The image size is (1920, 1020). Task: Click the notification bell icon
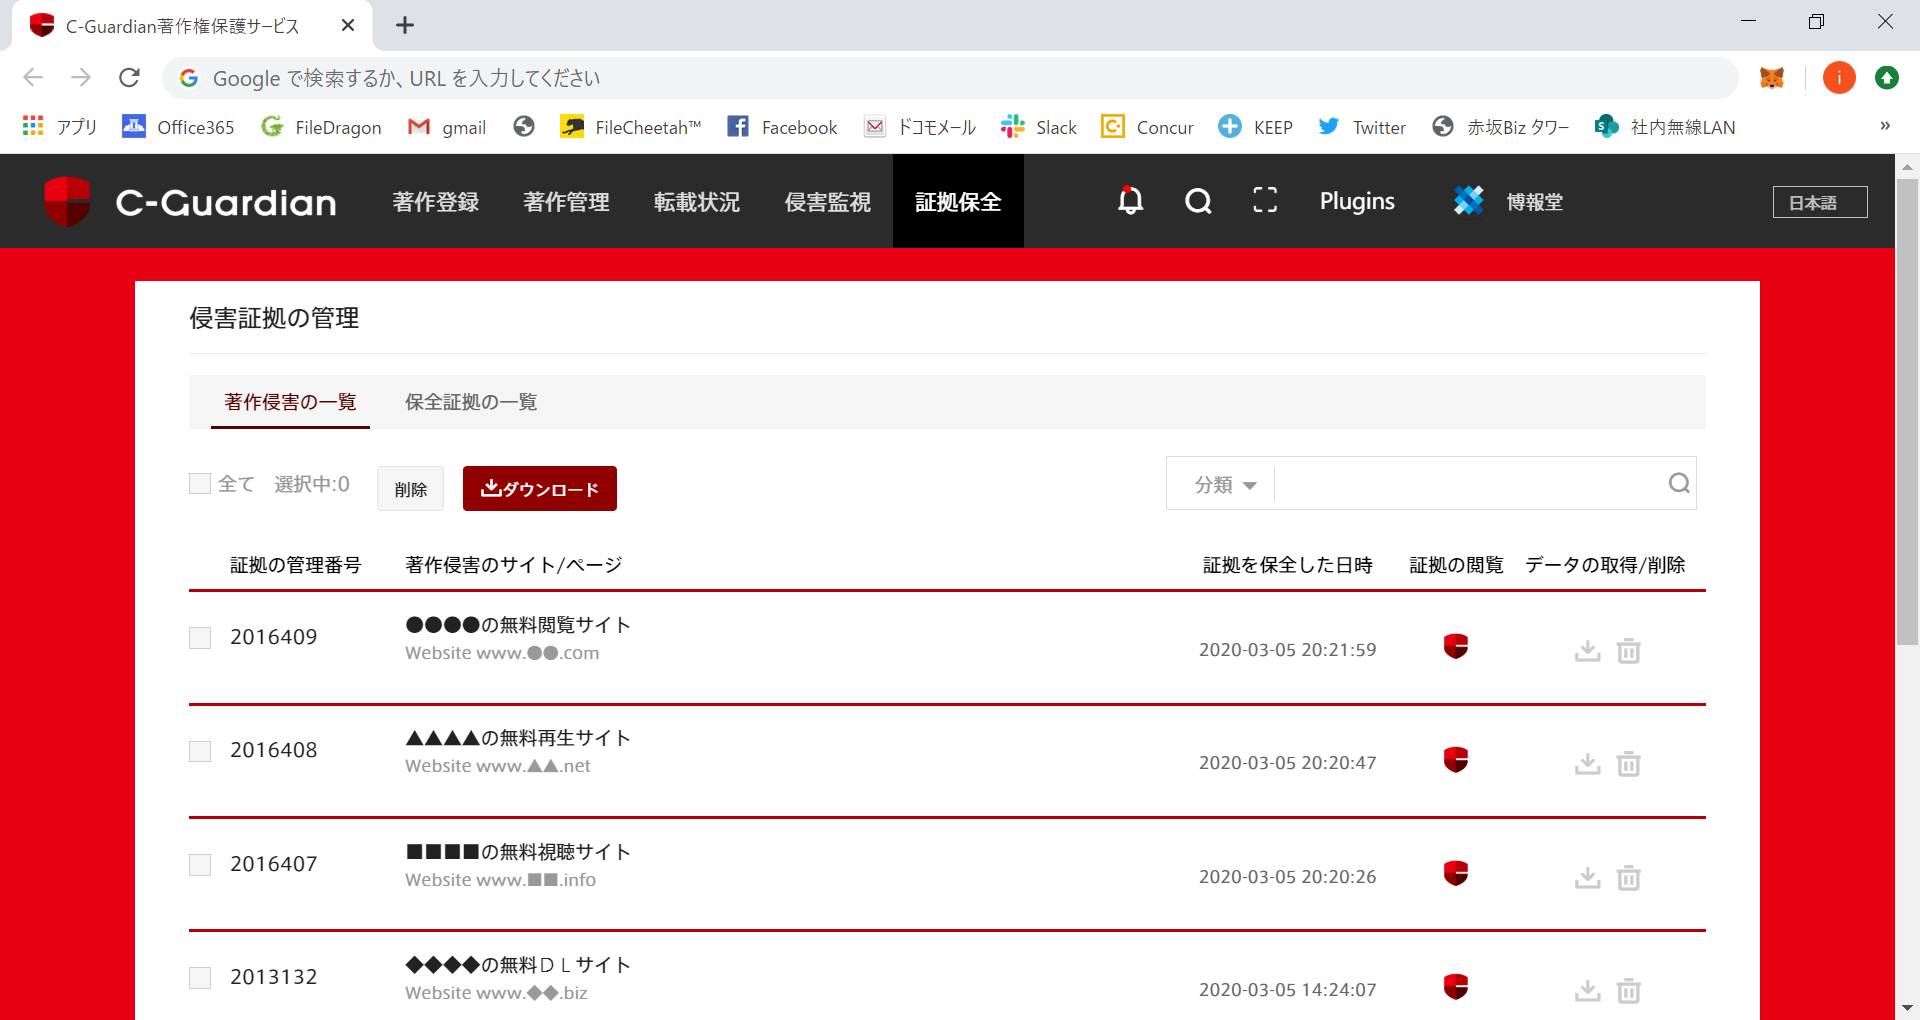1130,201
